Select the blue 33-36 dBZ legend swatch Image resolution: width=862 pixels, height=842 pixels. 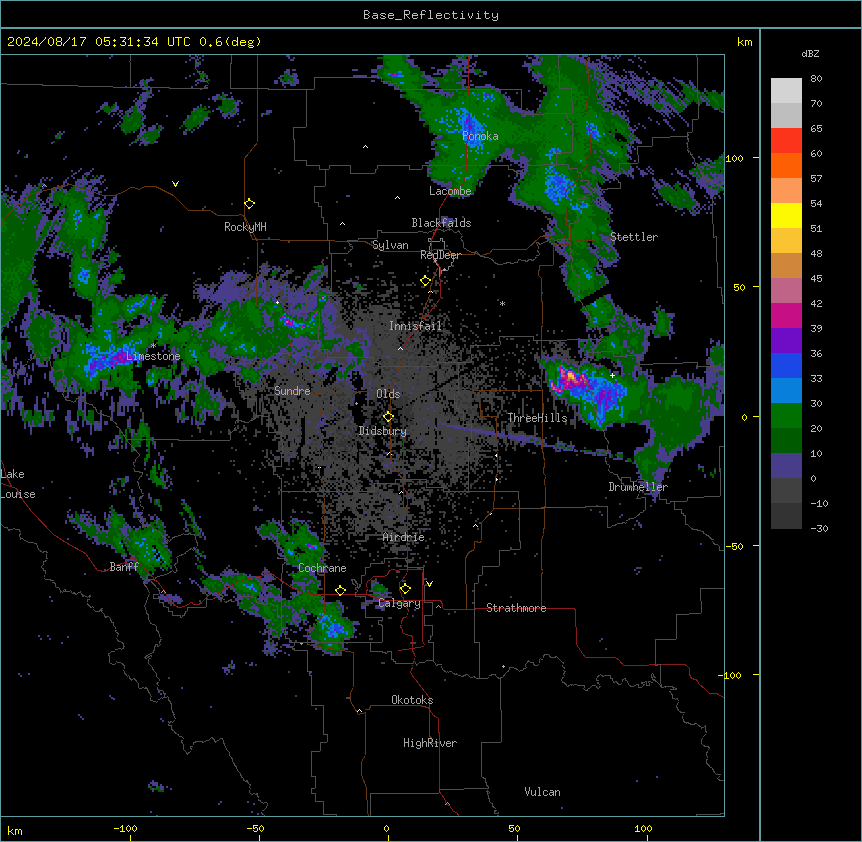786,366
